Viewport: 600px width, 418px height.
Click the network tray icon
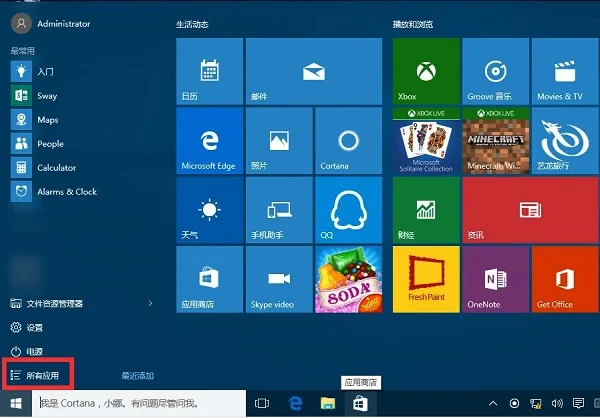pos(536,403)
